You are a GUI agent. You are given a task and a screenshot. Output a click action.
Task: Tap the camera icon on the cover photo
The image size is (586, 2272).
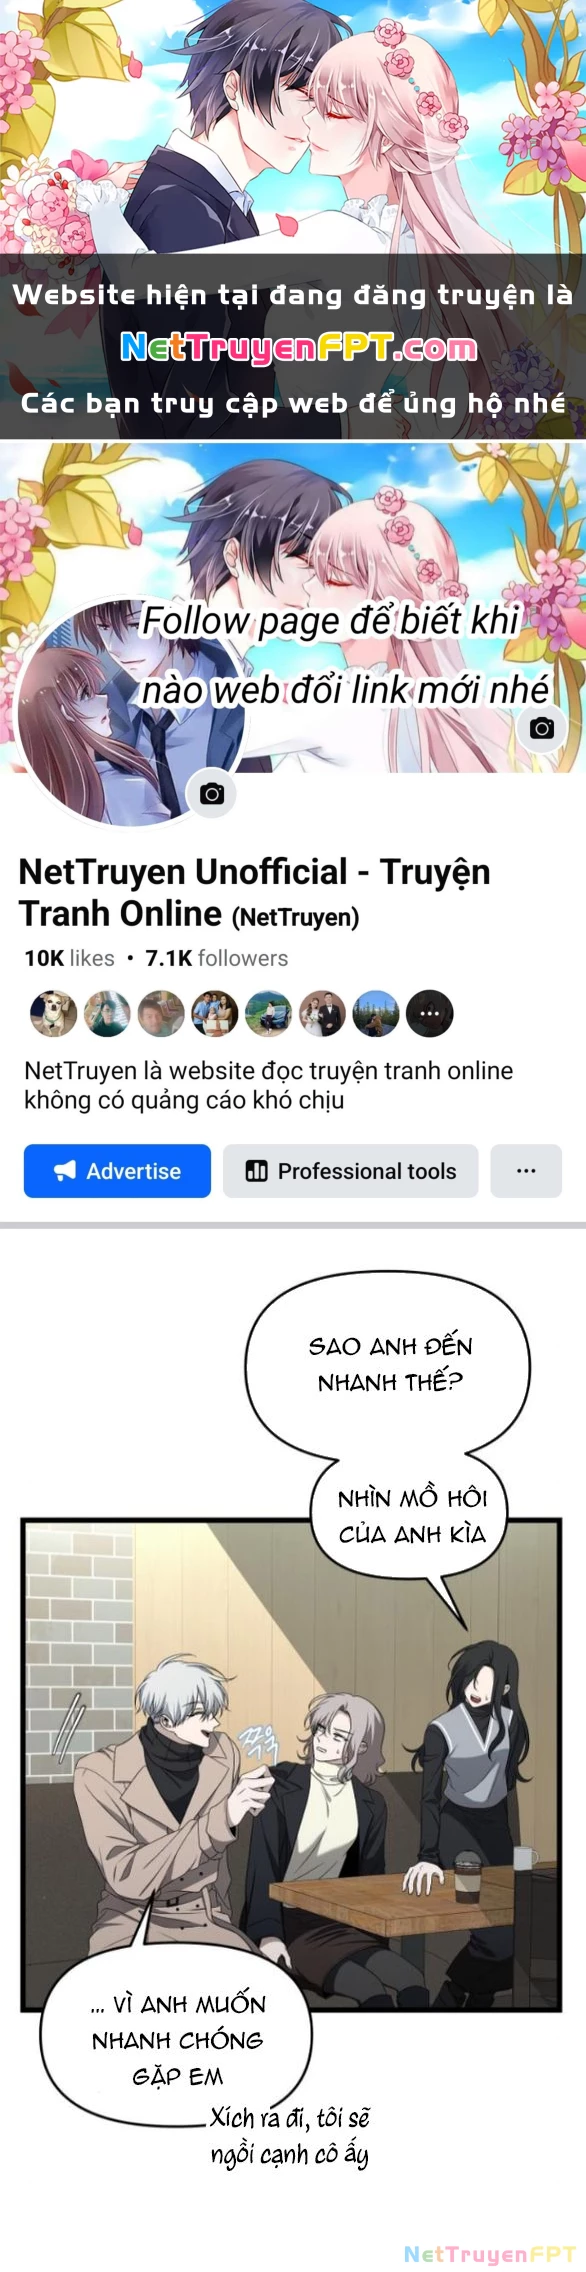542,728
